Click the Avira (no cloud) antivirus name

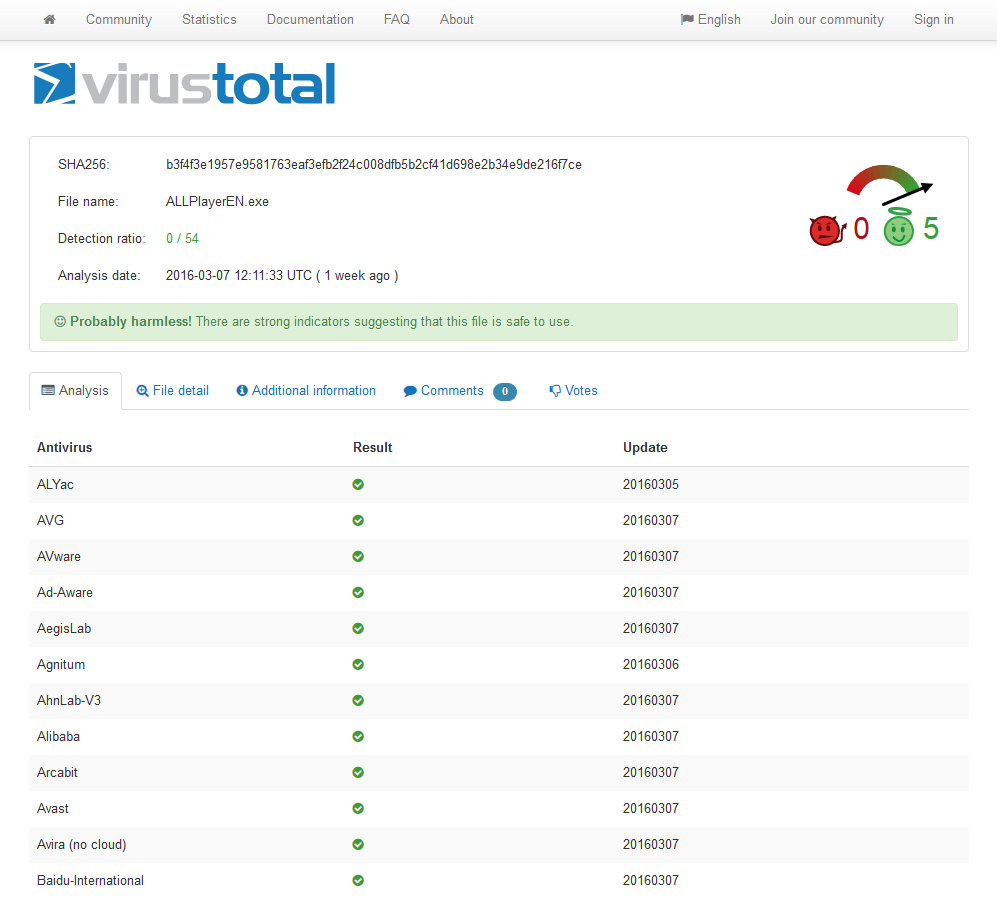81,845
